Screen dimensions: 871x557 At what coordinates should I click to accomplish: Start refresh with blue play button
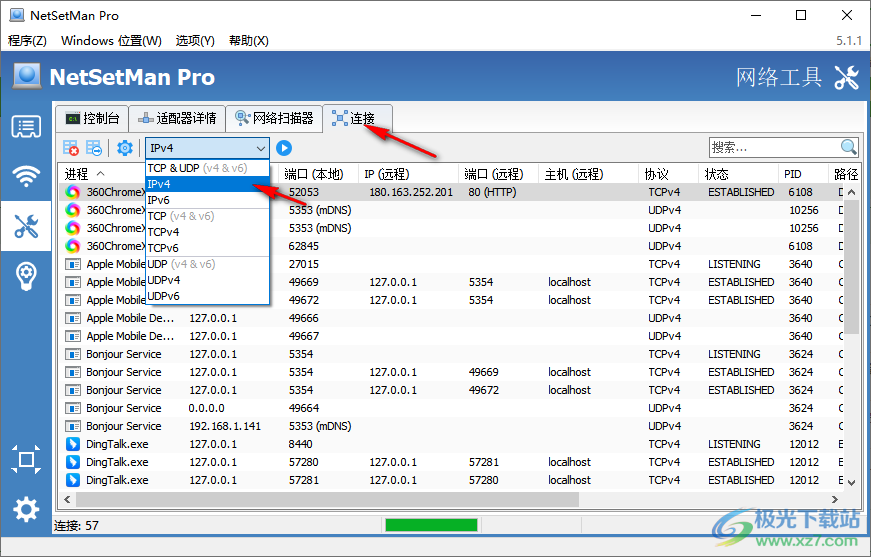click(x=284, y=148)
